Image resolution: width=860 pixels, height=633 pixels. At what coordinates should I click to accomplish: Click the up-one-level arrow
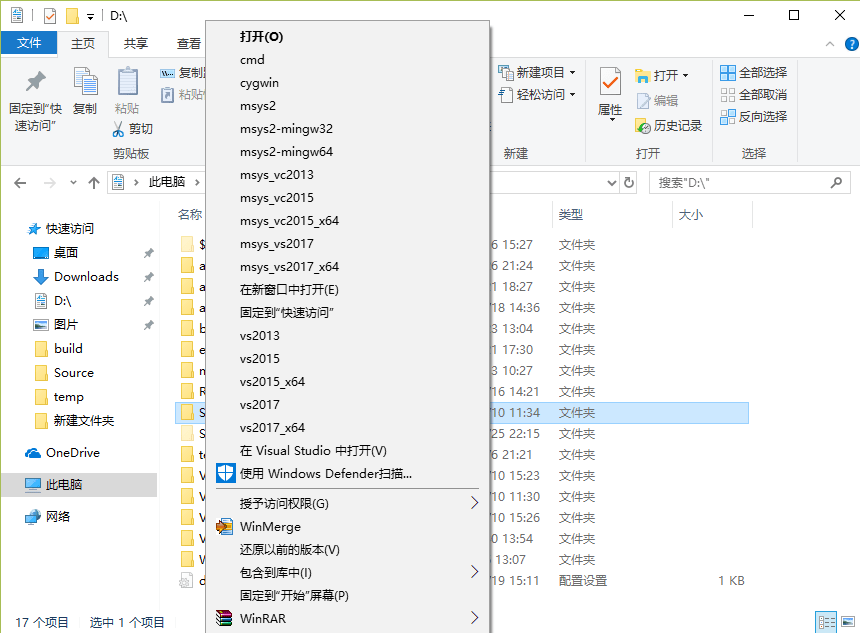tap(94, 183)
